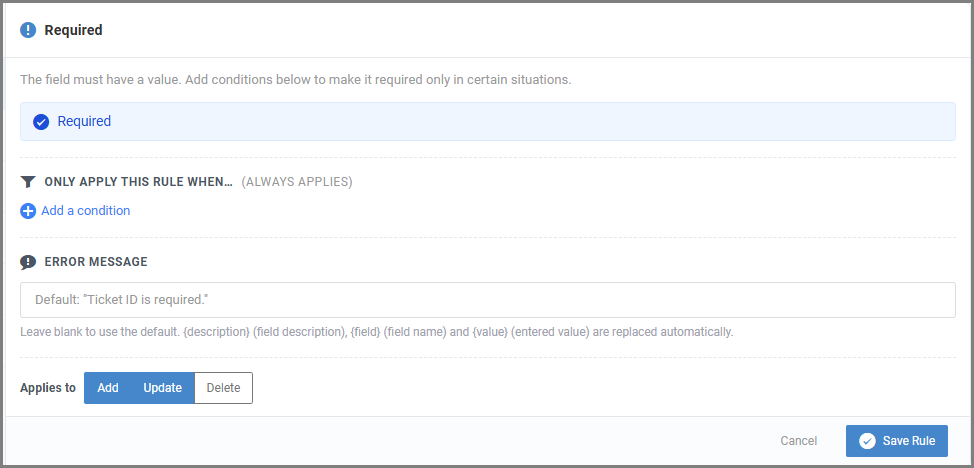The width and height of the screenshot is (974, 468).
Task: Click the Only Apply This Rule When heading
Action: click(139, 182)
